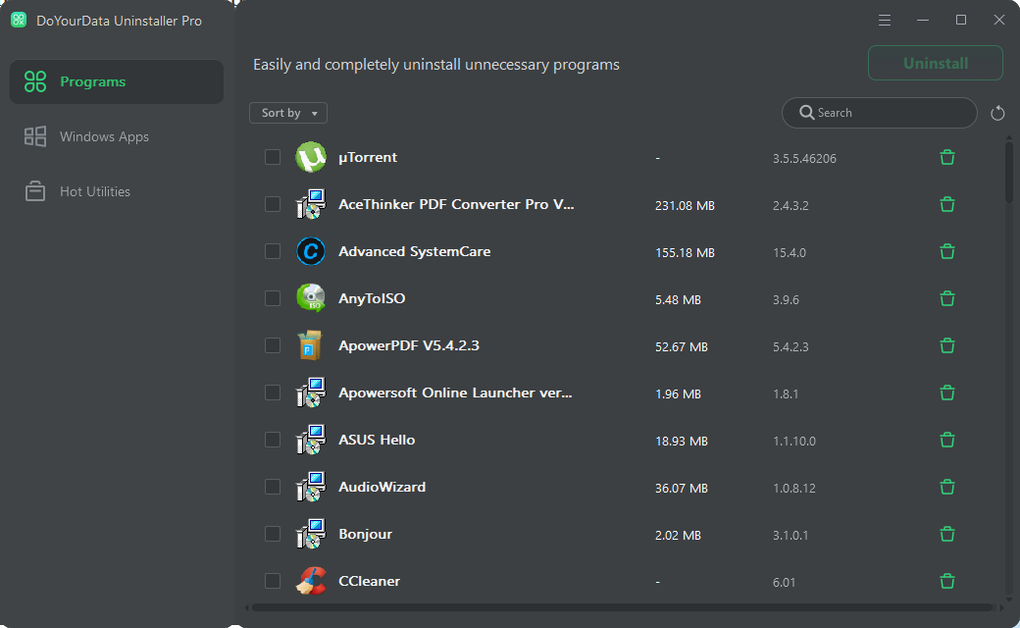The image size is (1020, 628).
Task: Click the trash icon for AceThinker PDF Converter
Action: click(947, 204)
